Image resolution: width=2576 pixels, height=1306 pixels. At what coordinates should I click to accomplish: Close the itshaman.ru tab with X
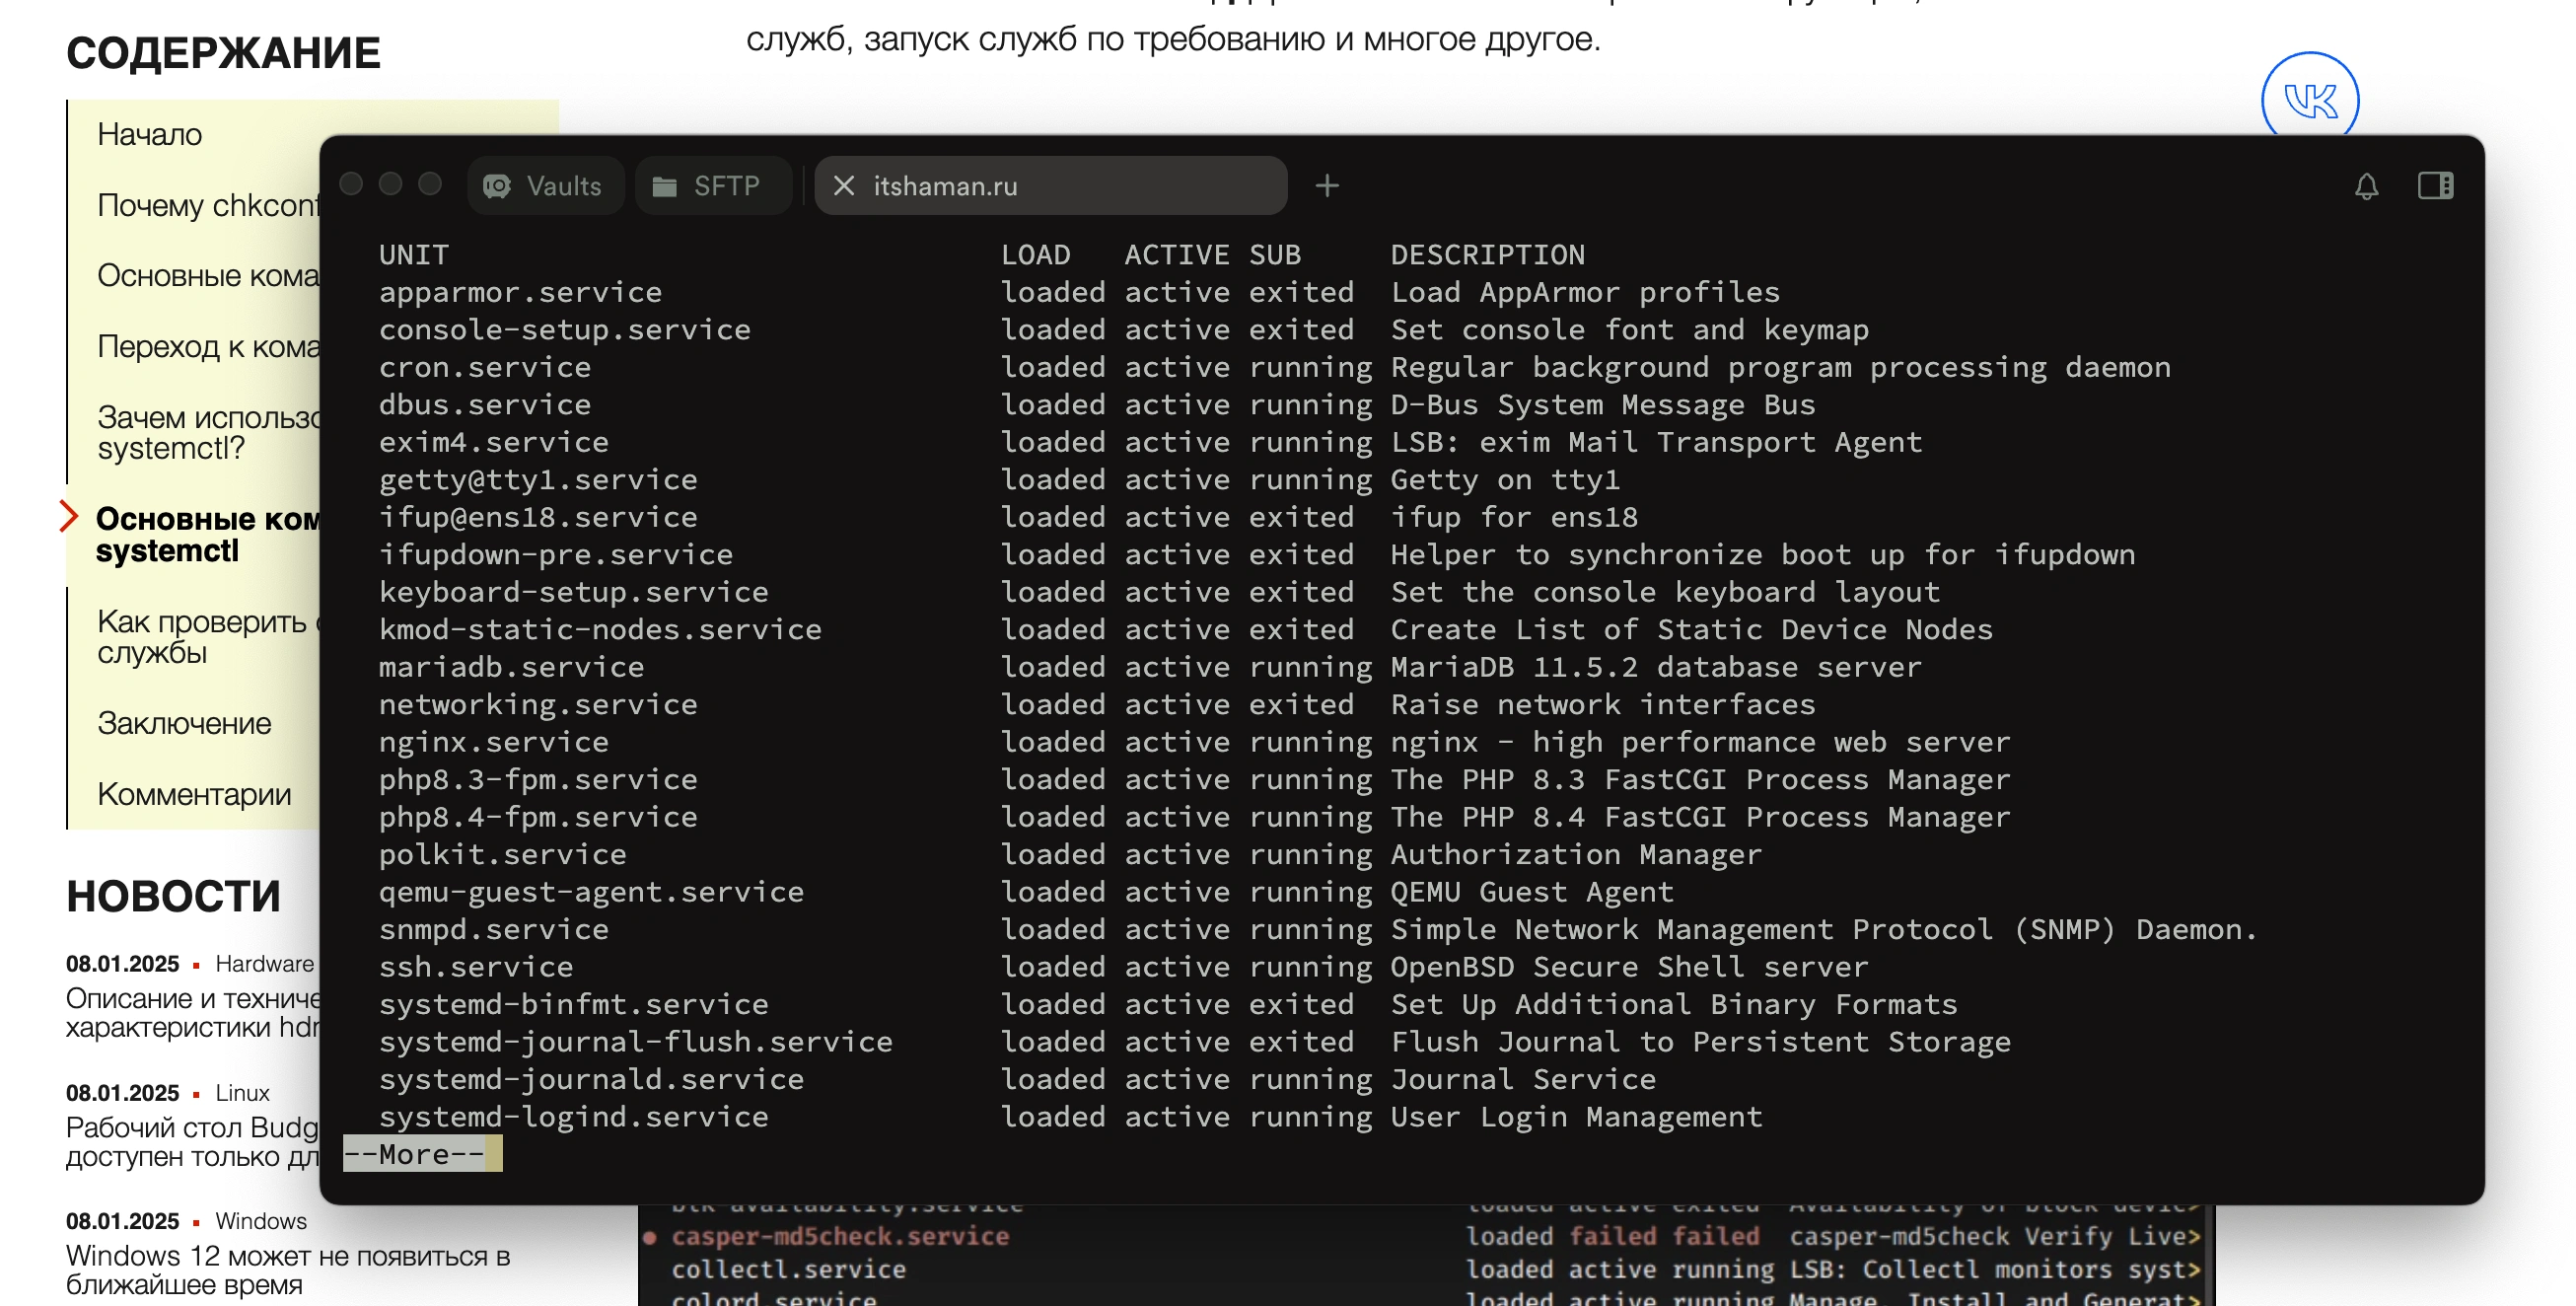tap(843, 186)
